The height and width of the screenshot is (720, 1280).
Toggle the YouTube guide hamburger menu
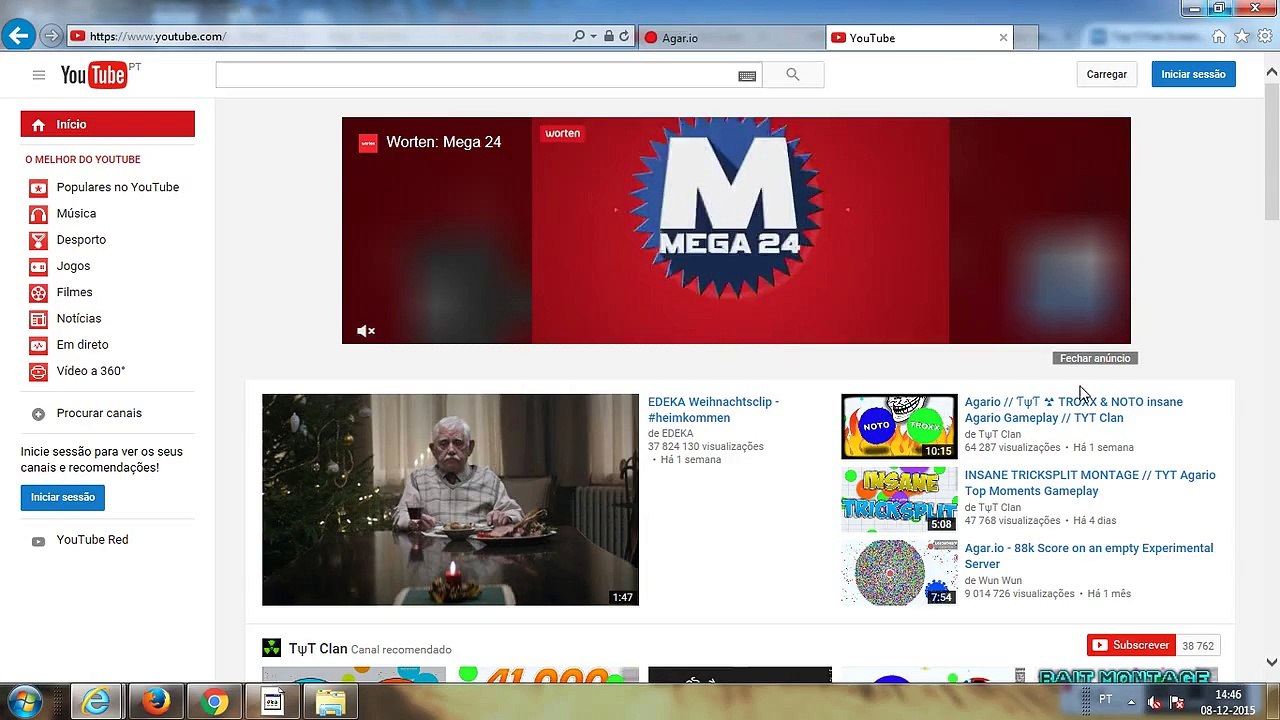(38, 75)
